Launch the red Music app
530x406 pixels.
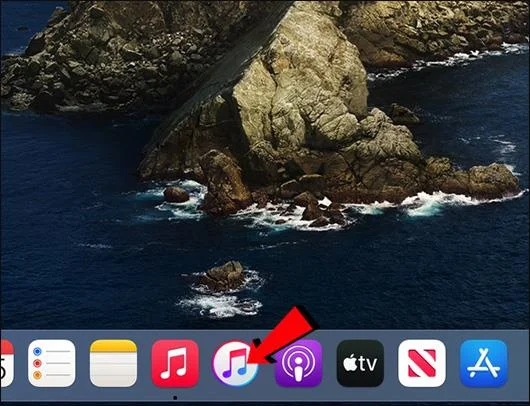point(175,363)
